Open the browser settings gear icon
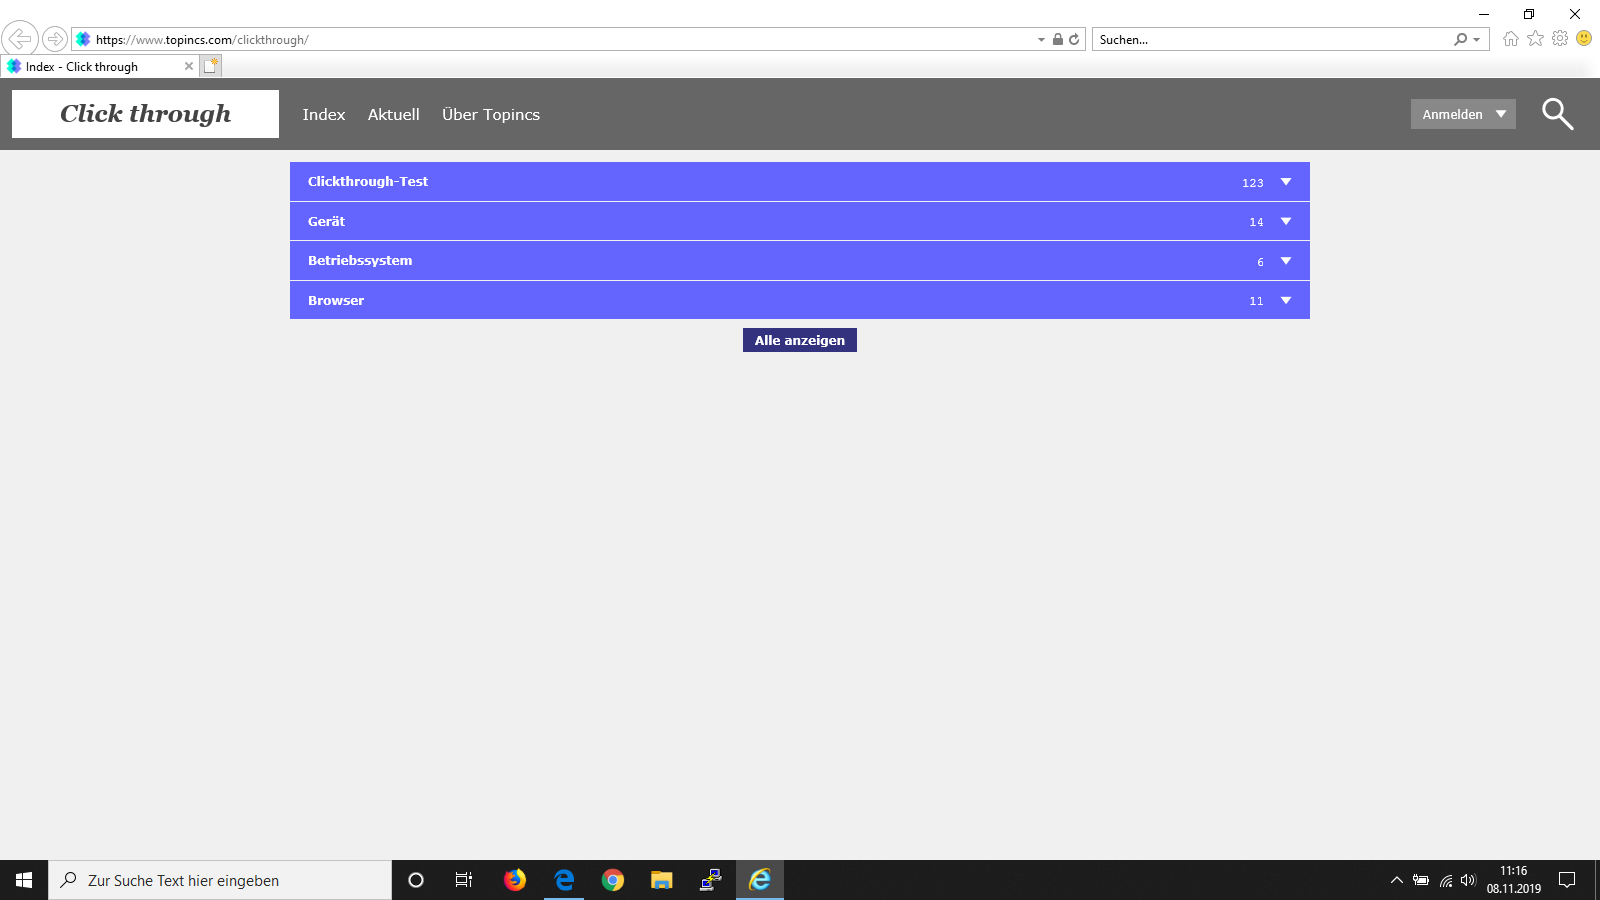Viewport: 1600px width, 900px height. pyautogui.click(x=1560, y=39)
